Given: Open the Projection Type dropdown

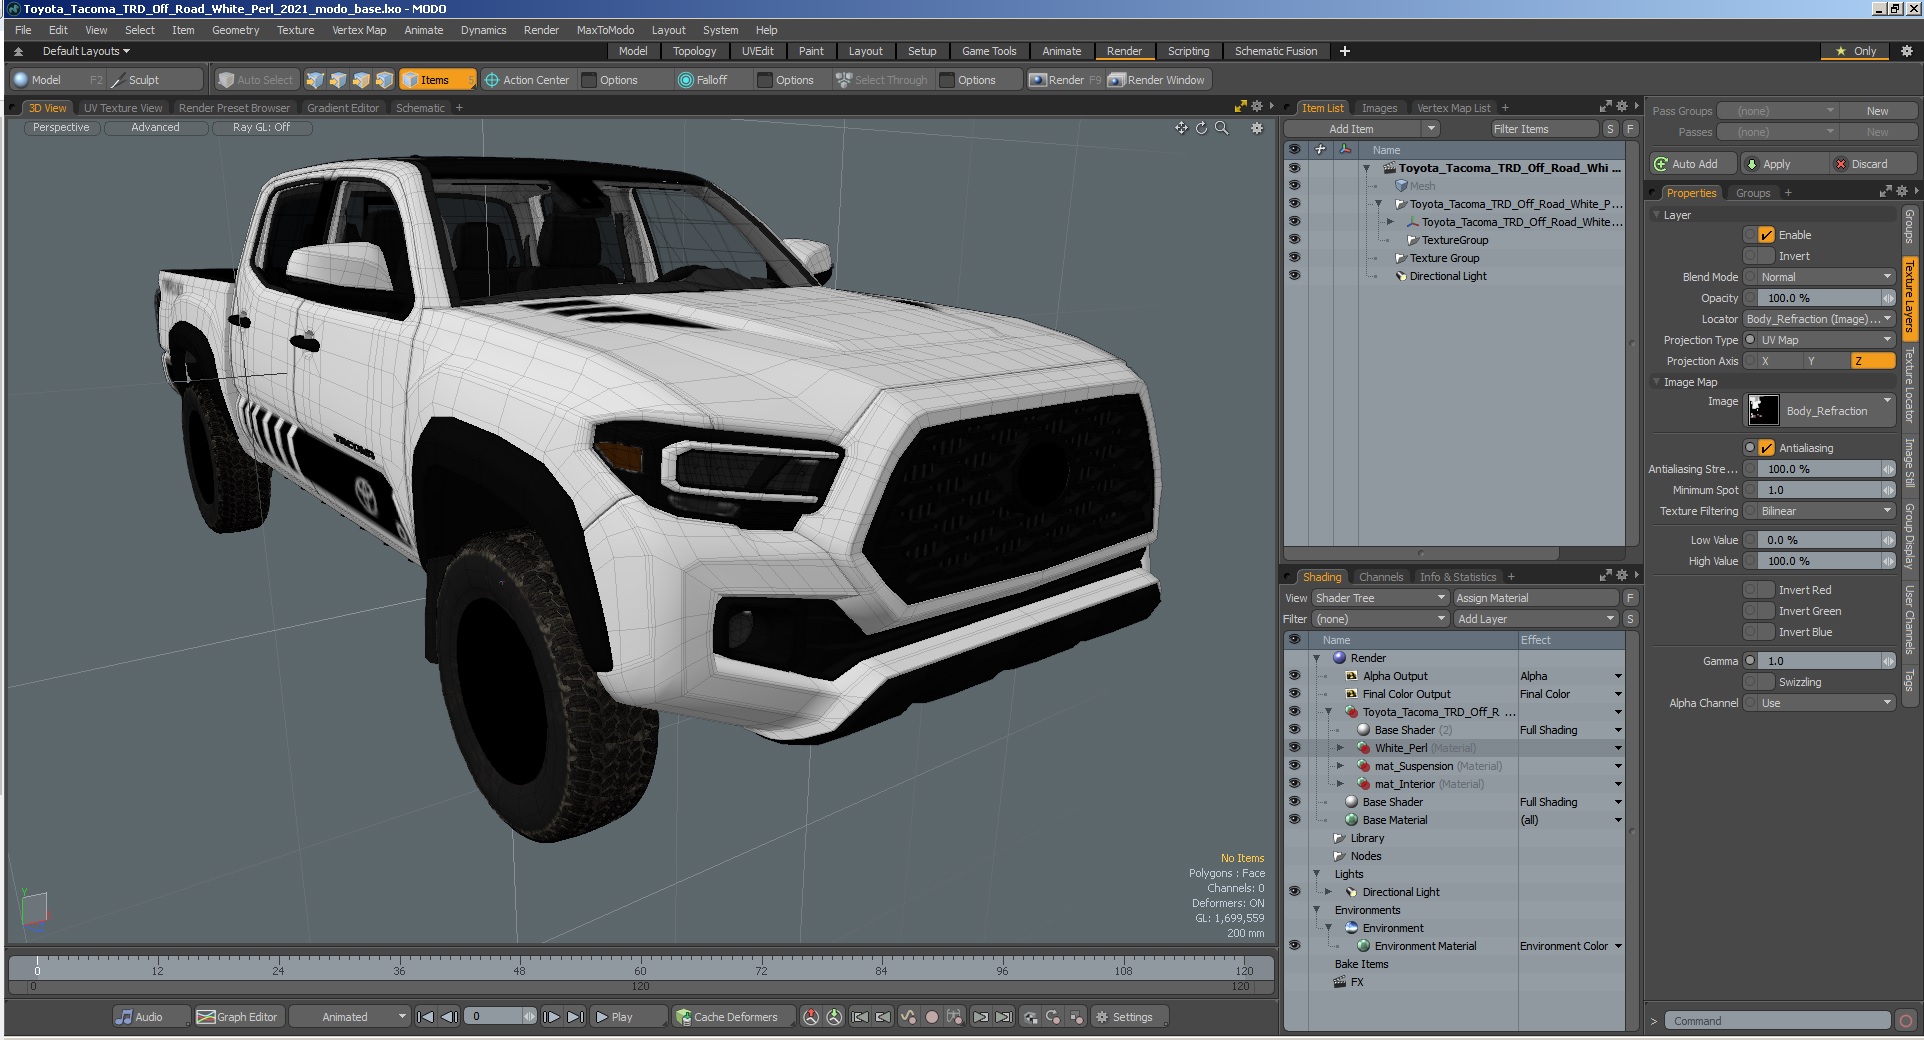Looking at the screenshot, I should tap(1826, 340).
